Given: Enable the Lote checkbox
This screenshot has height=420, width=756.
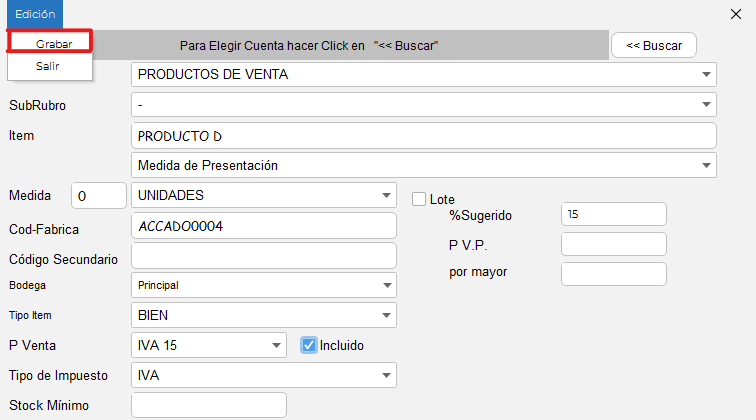Looking at the screenshot, I should coord(419,199).
